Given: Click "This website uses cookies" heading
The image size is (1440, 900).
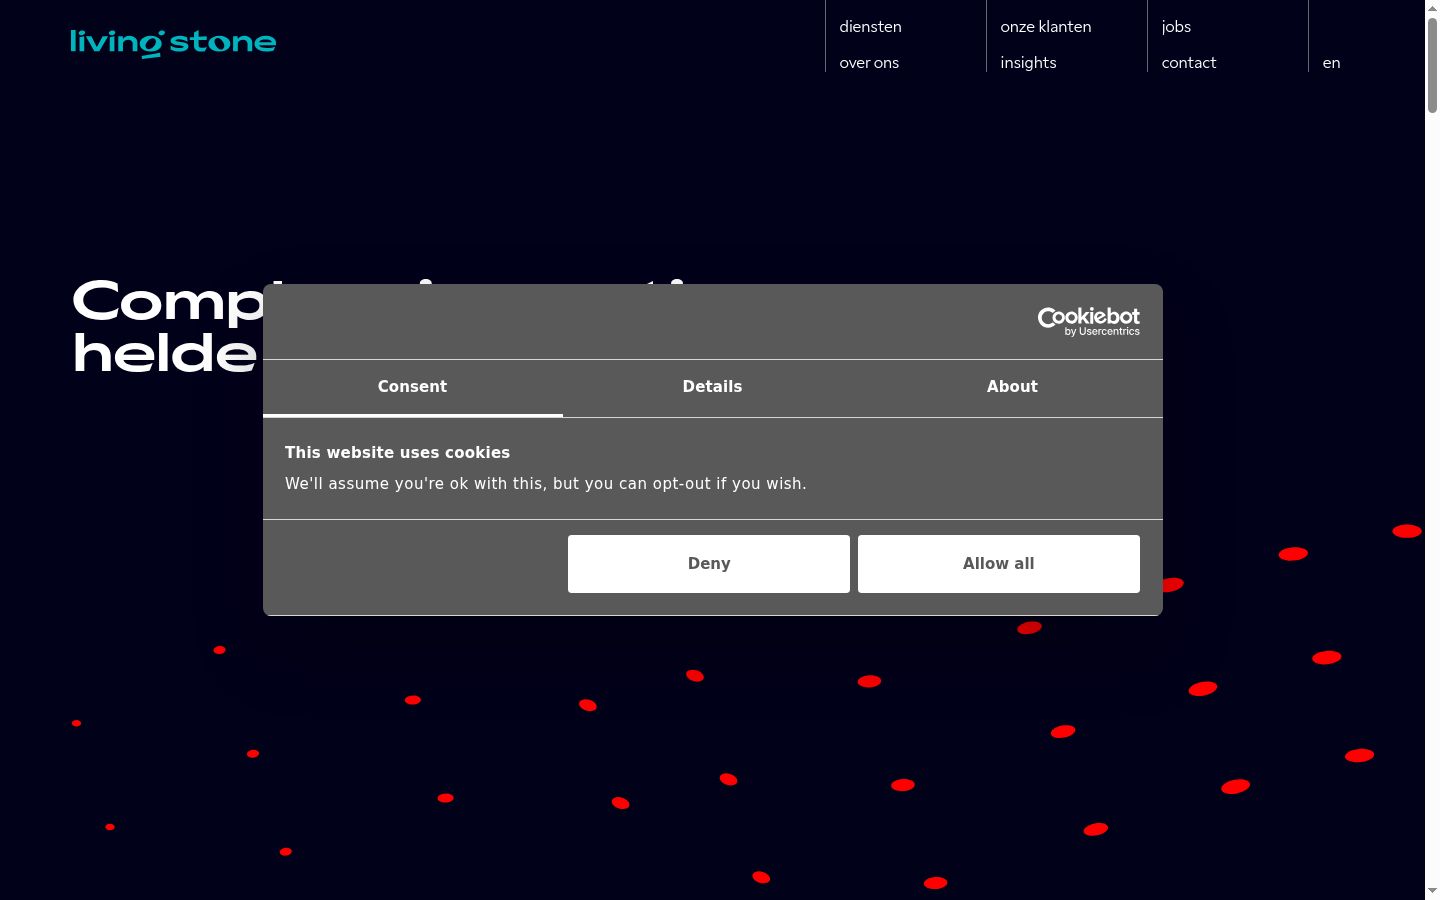Looking at the screenshot, I should 397,453.
